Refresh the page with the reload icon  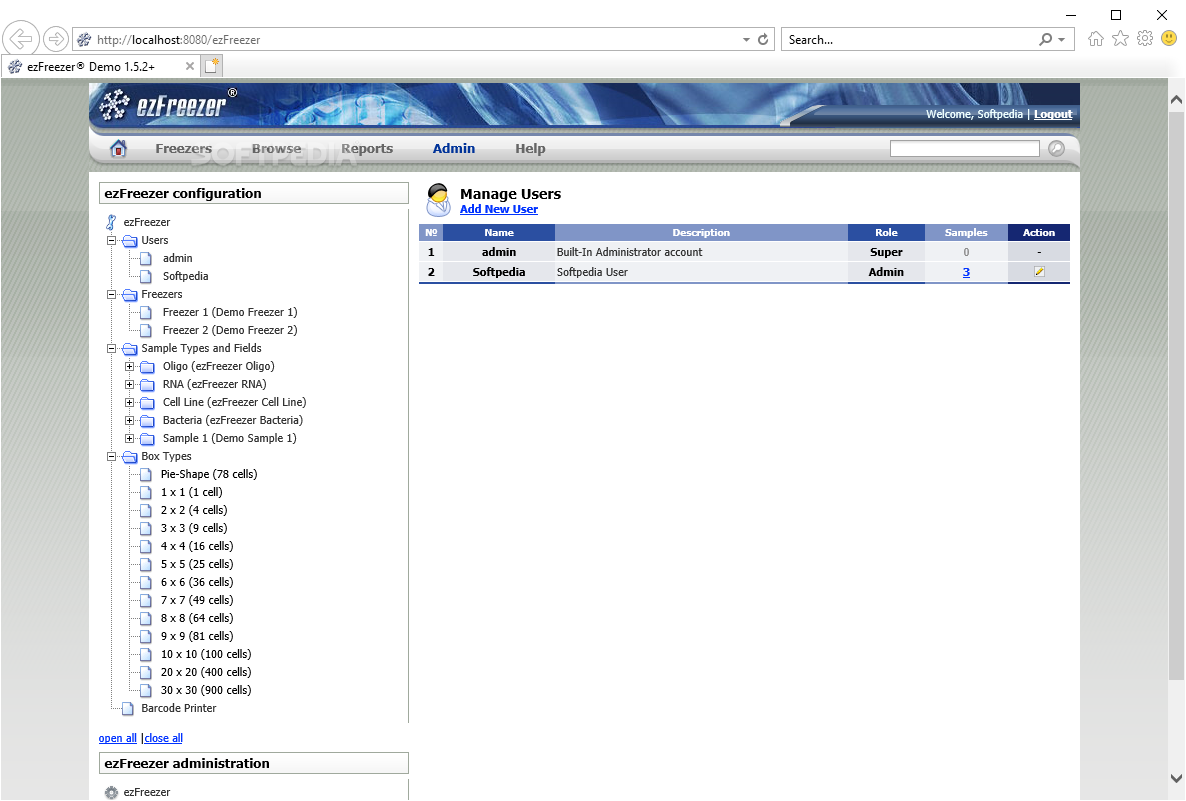(x=763, y=39)
